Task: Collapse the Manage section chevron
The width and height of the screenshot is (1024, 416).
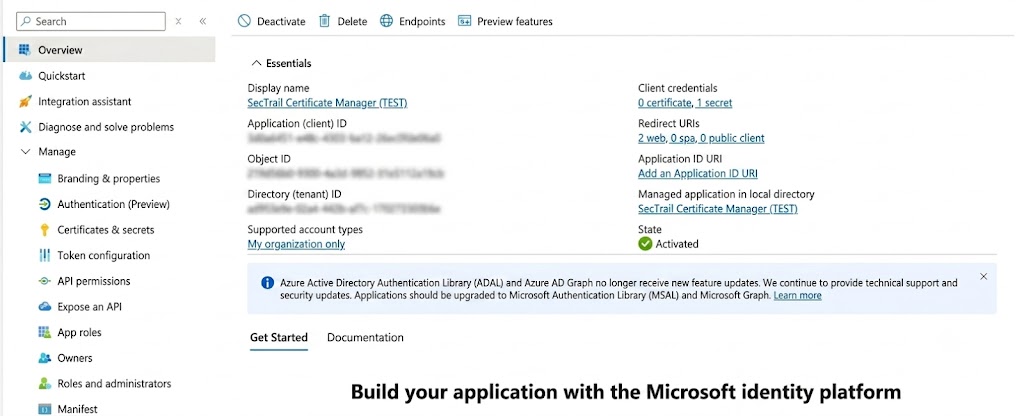Action: pyautogui.click(x=25, y=152)
